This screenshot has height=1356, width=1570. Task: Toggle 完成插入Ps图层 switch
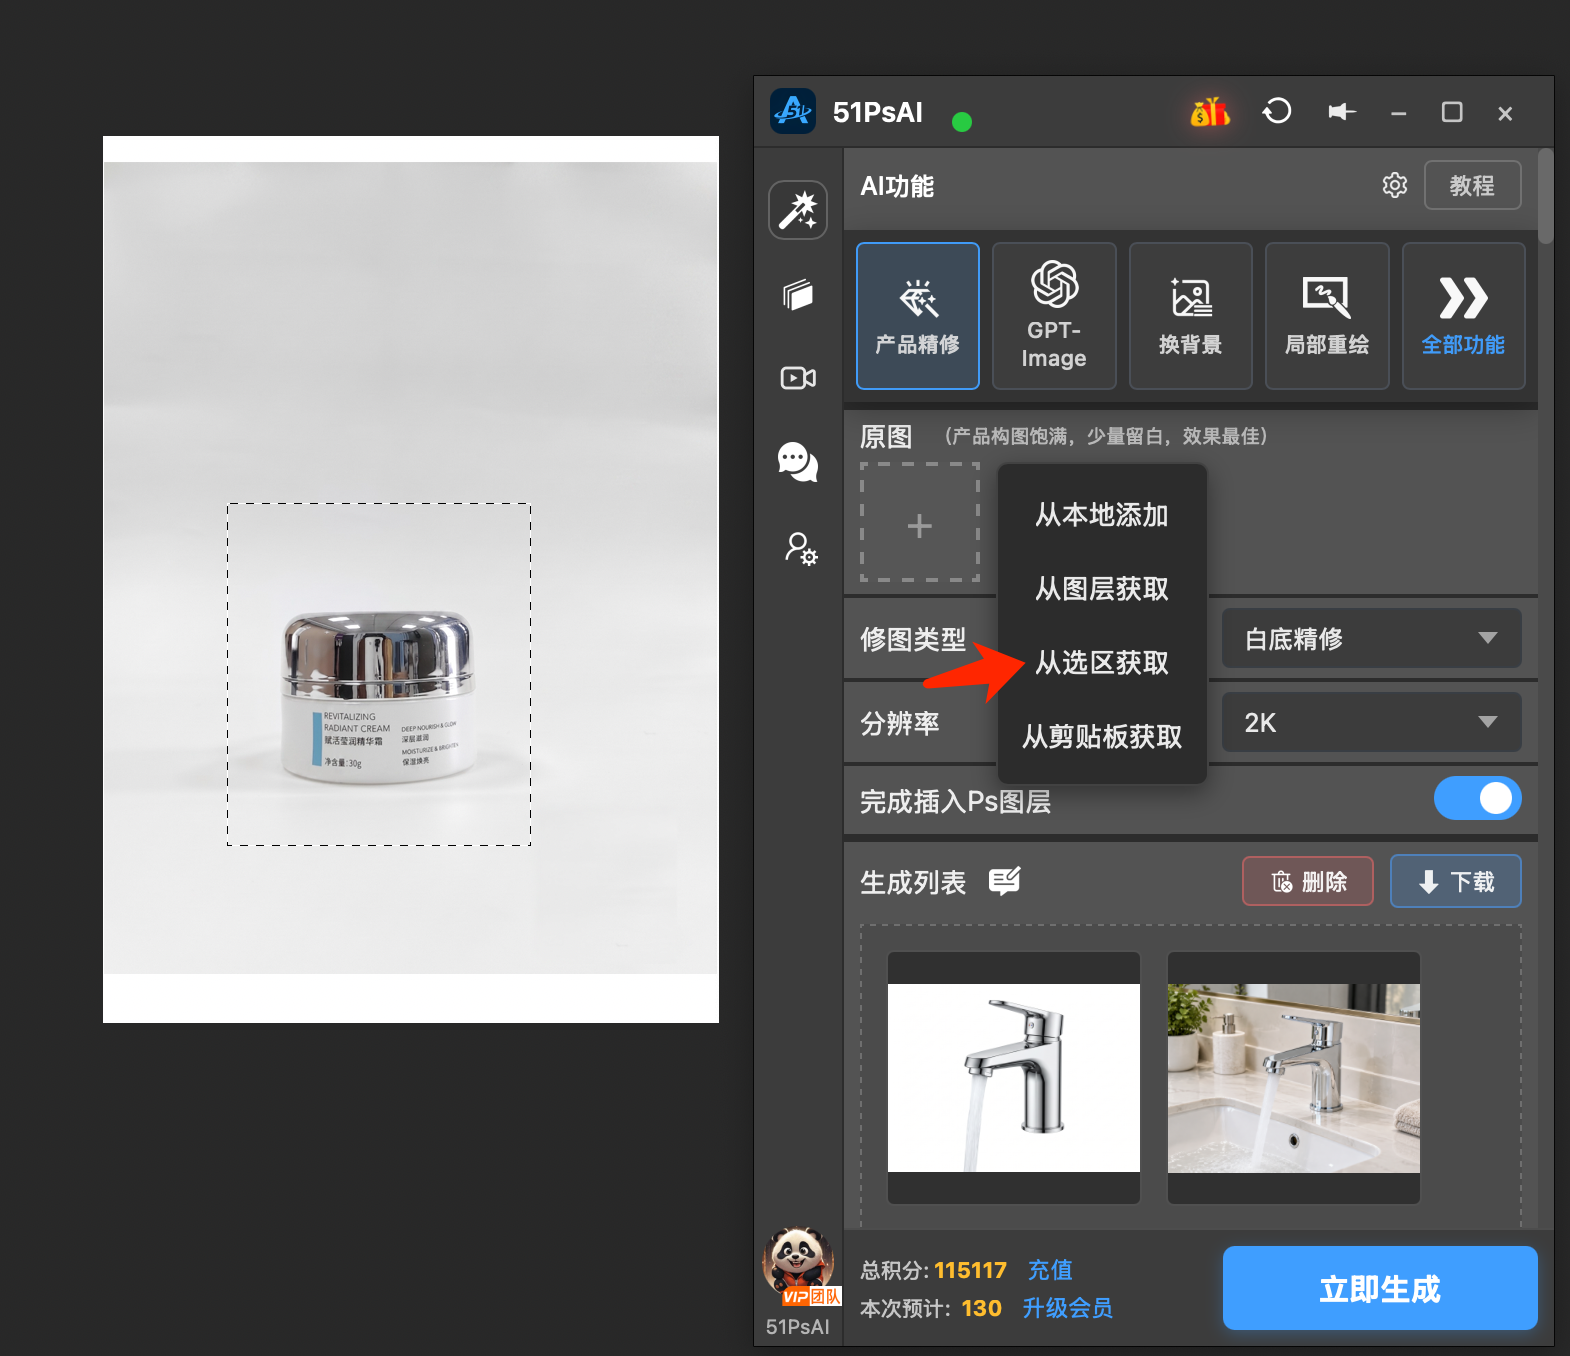tap(1477, 798)
